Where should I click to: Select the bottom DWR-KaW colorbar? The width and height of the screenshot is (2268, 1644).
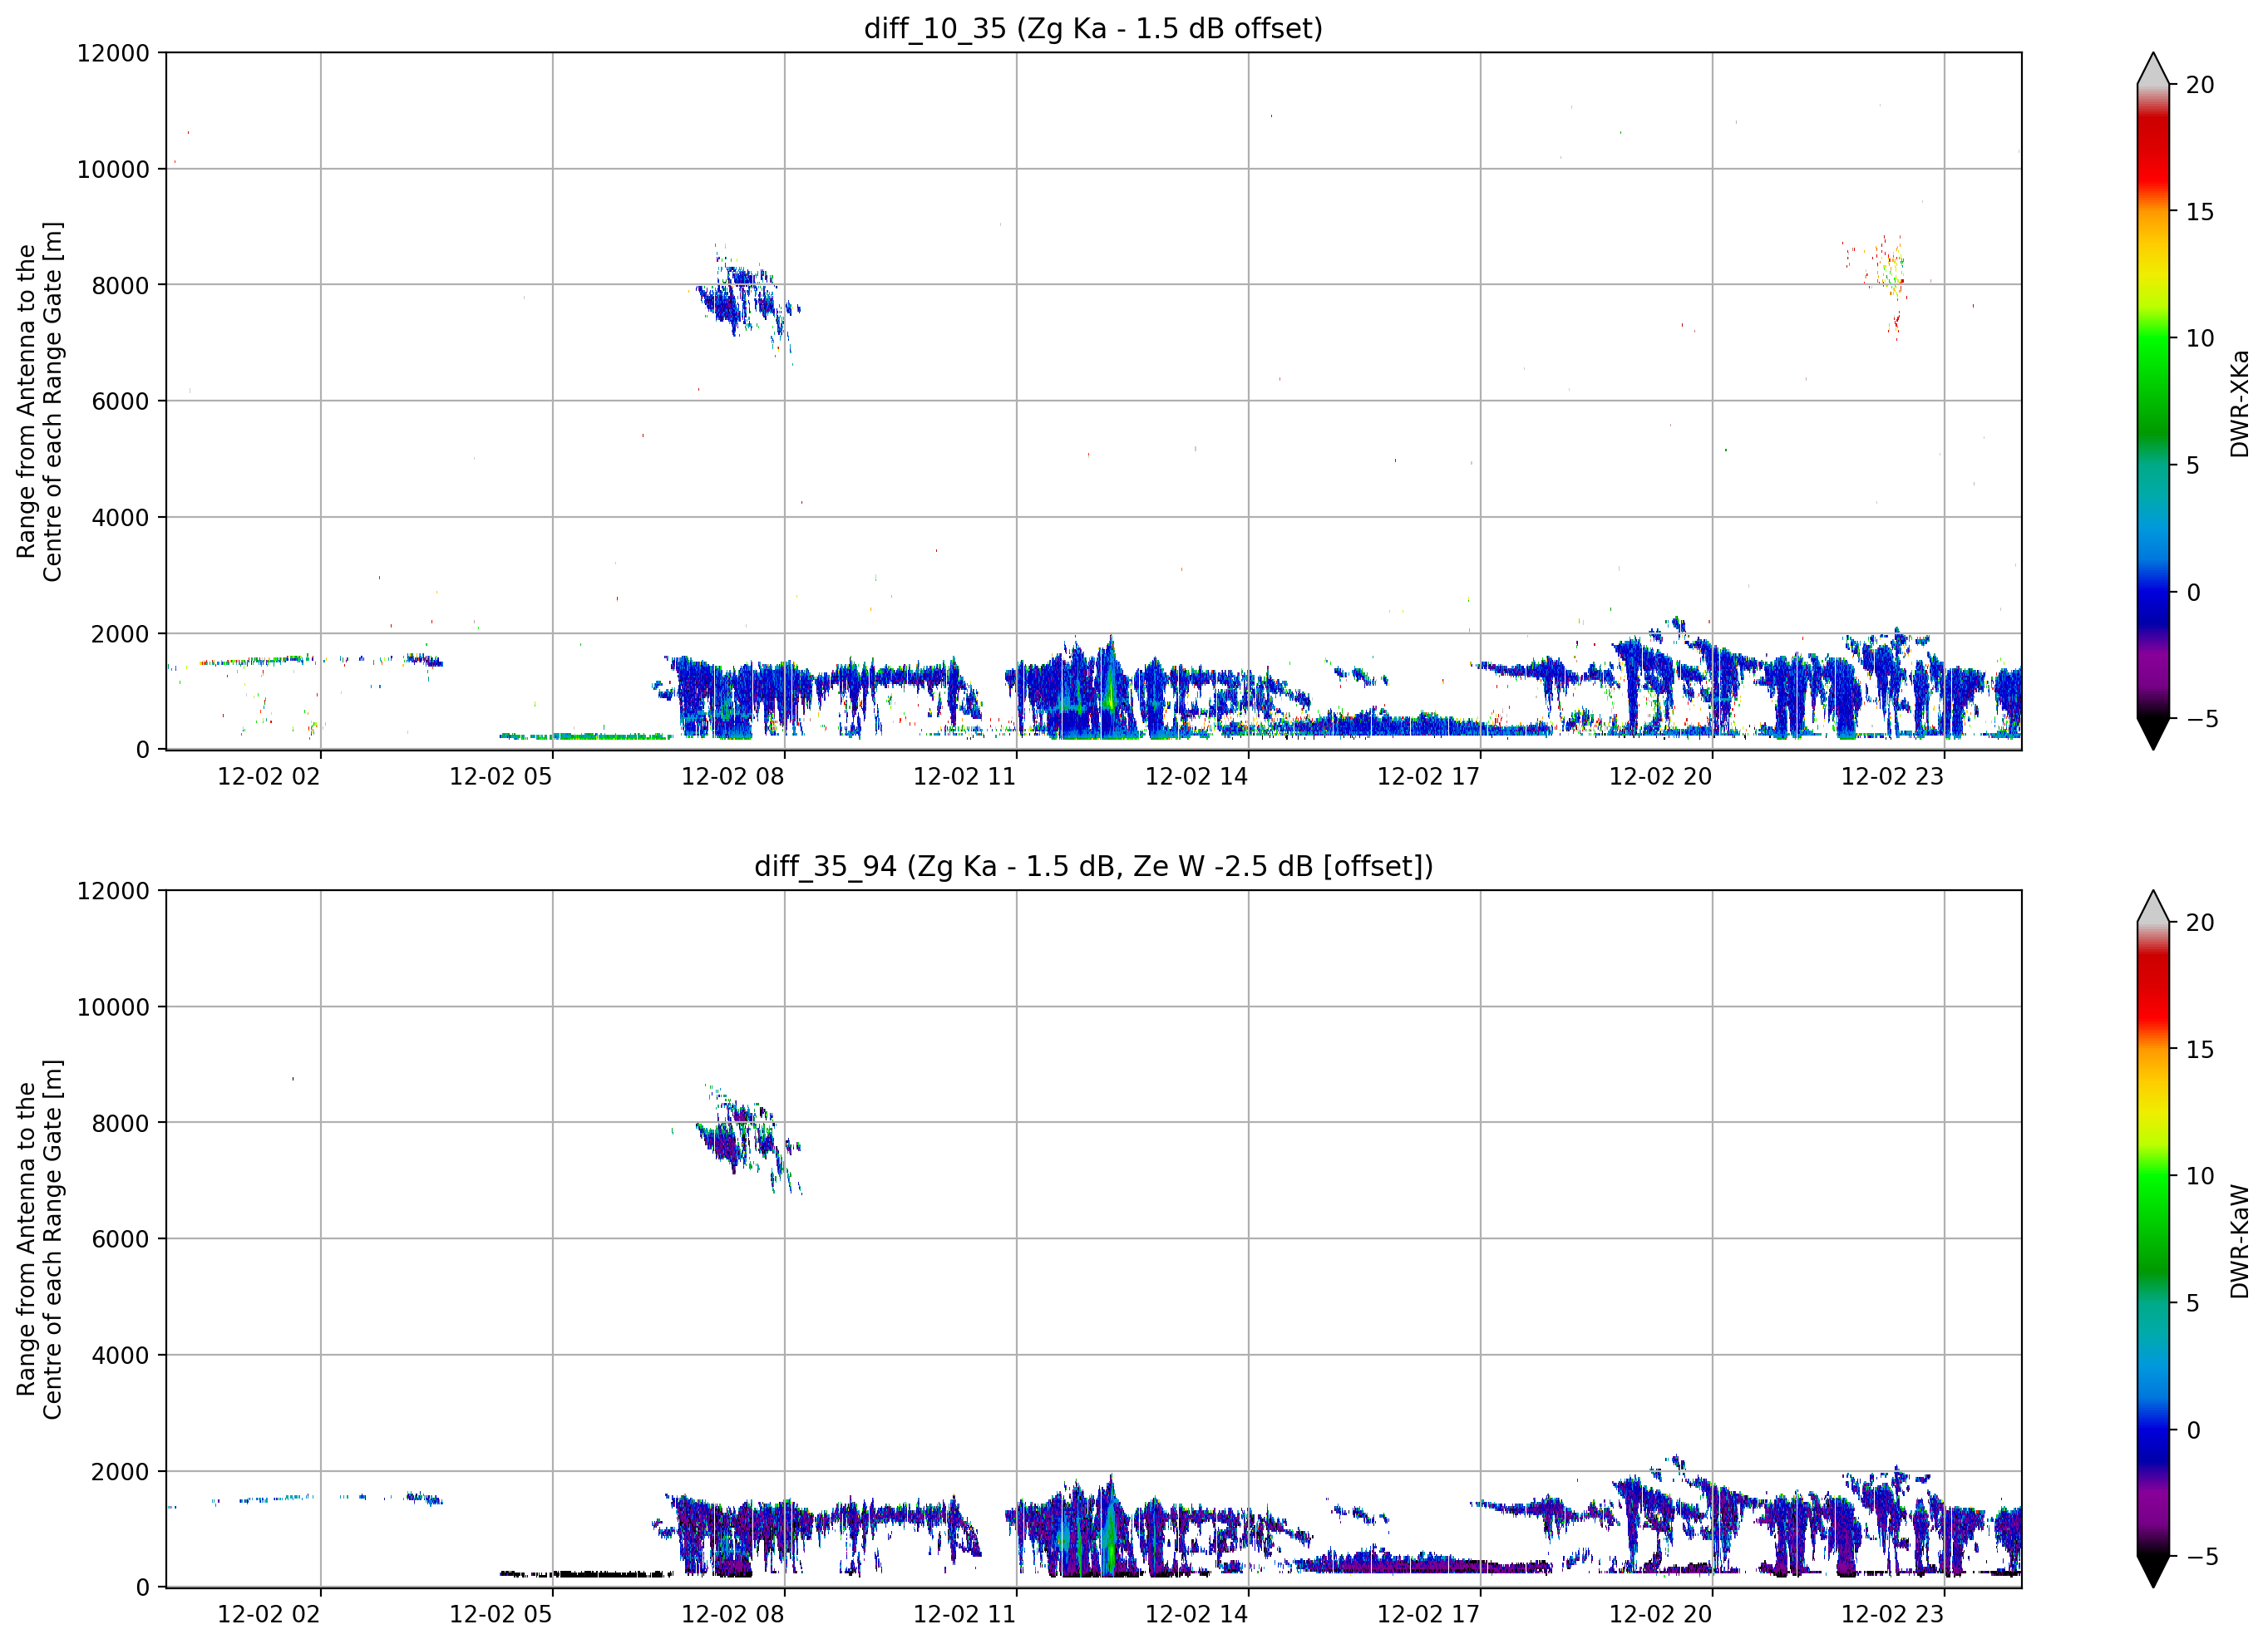point(2153,1239)
